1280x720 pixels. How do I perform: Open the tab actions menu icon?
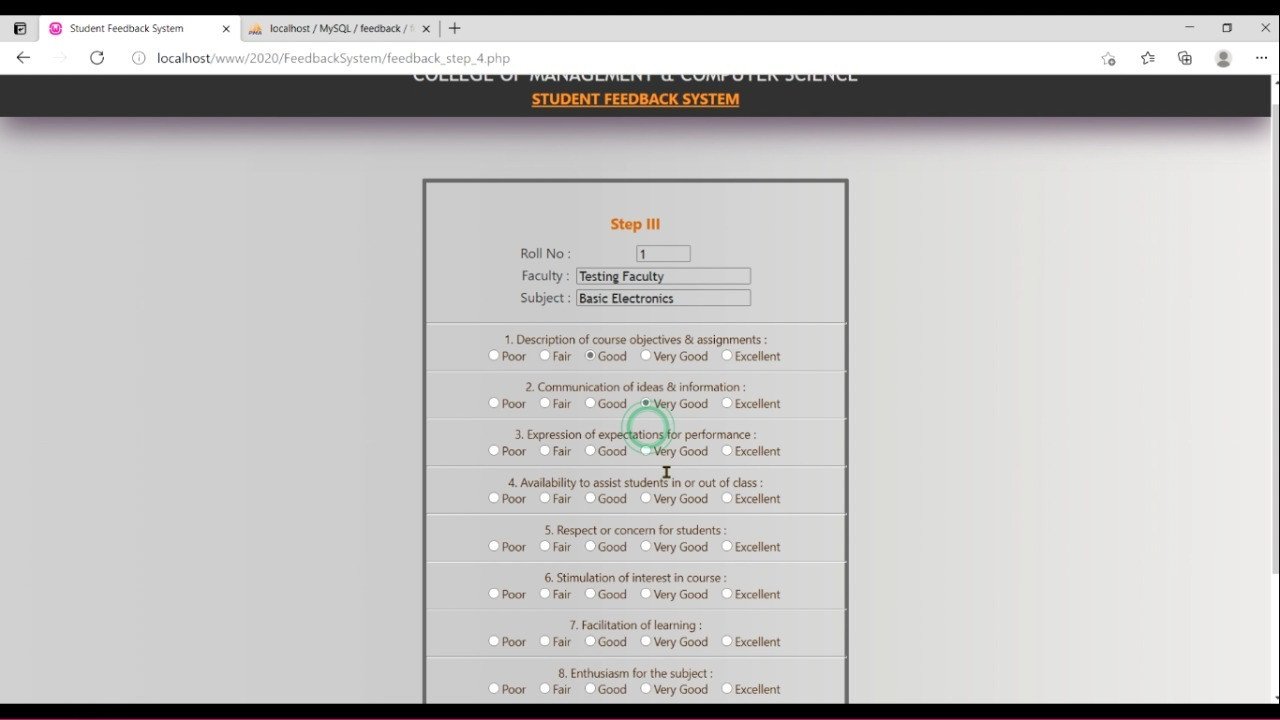coord(20,28)
